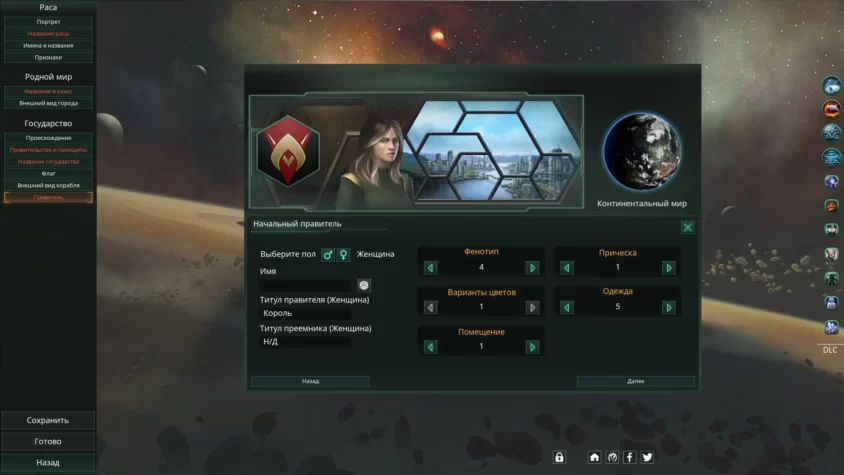The height and width of the screenshot is (475, 844).
Task: Previous Помещение option arrow
Action: (x=431, y=347)
